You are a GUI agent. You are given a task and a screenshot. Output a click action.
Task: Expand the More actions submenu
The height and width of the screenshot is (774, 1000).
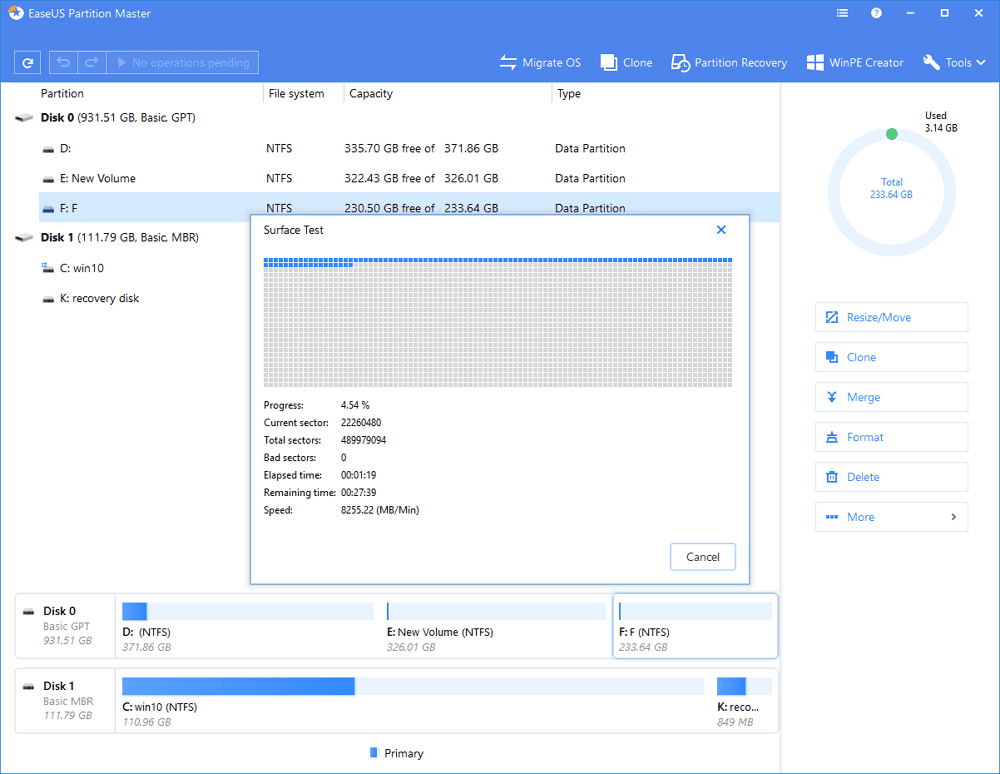(891, 517)
